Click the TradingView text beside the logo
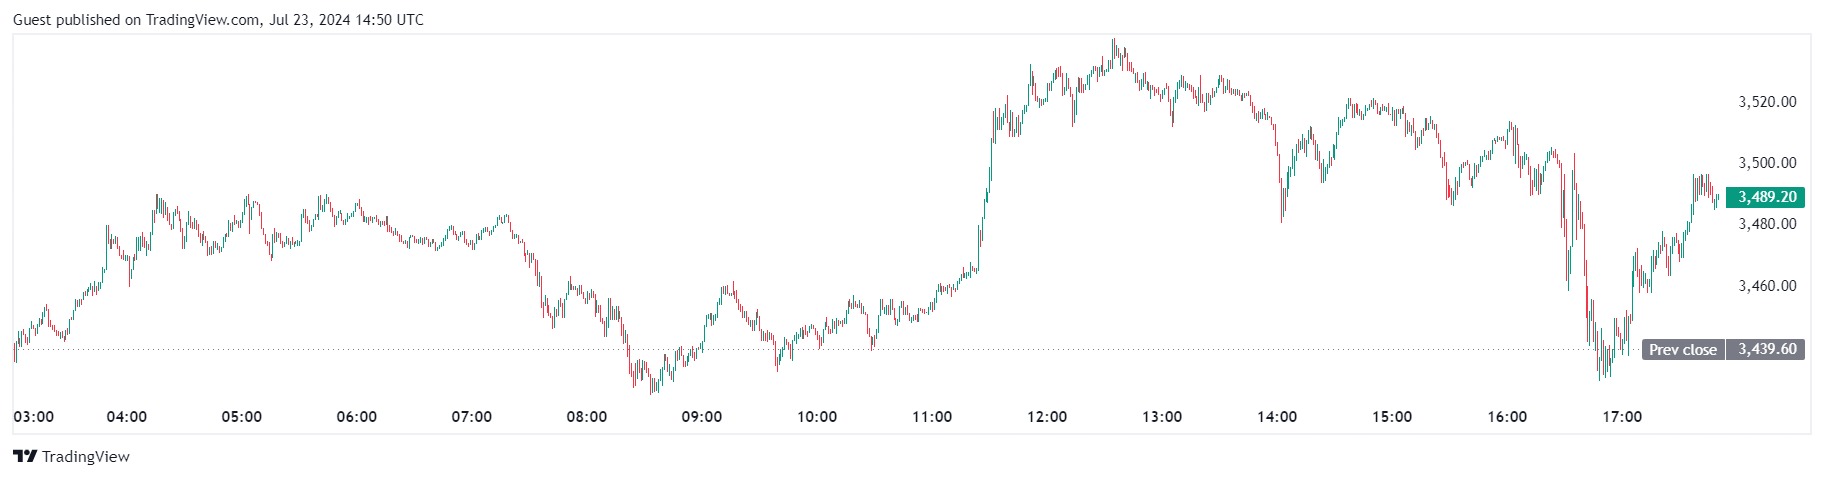The image size is (1824, 478). pyautogui.click(x=86, y=457)
